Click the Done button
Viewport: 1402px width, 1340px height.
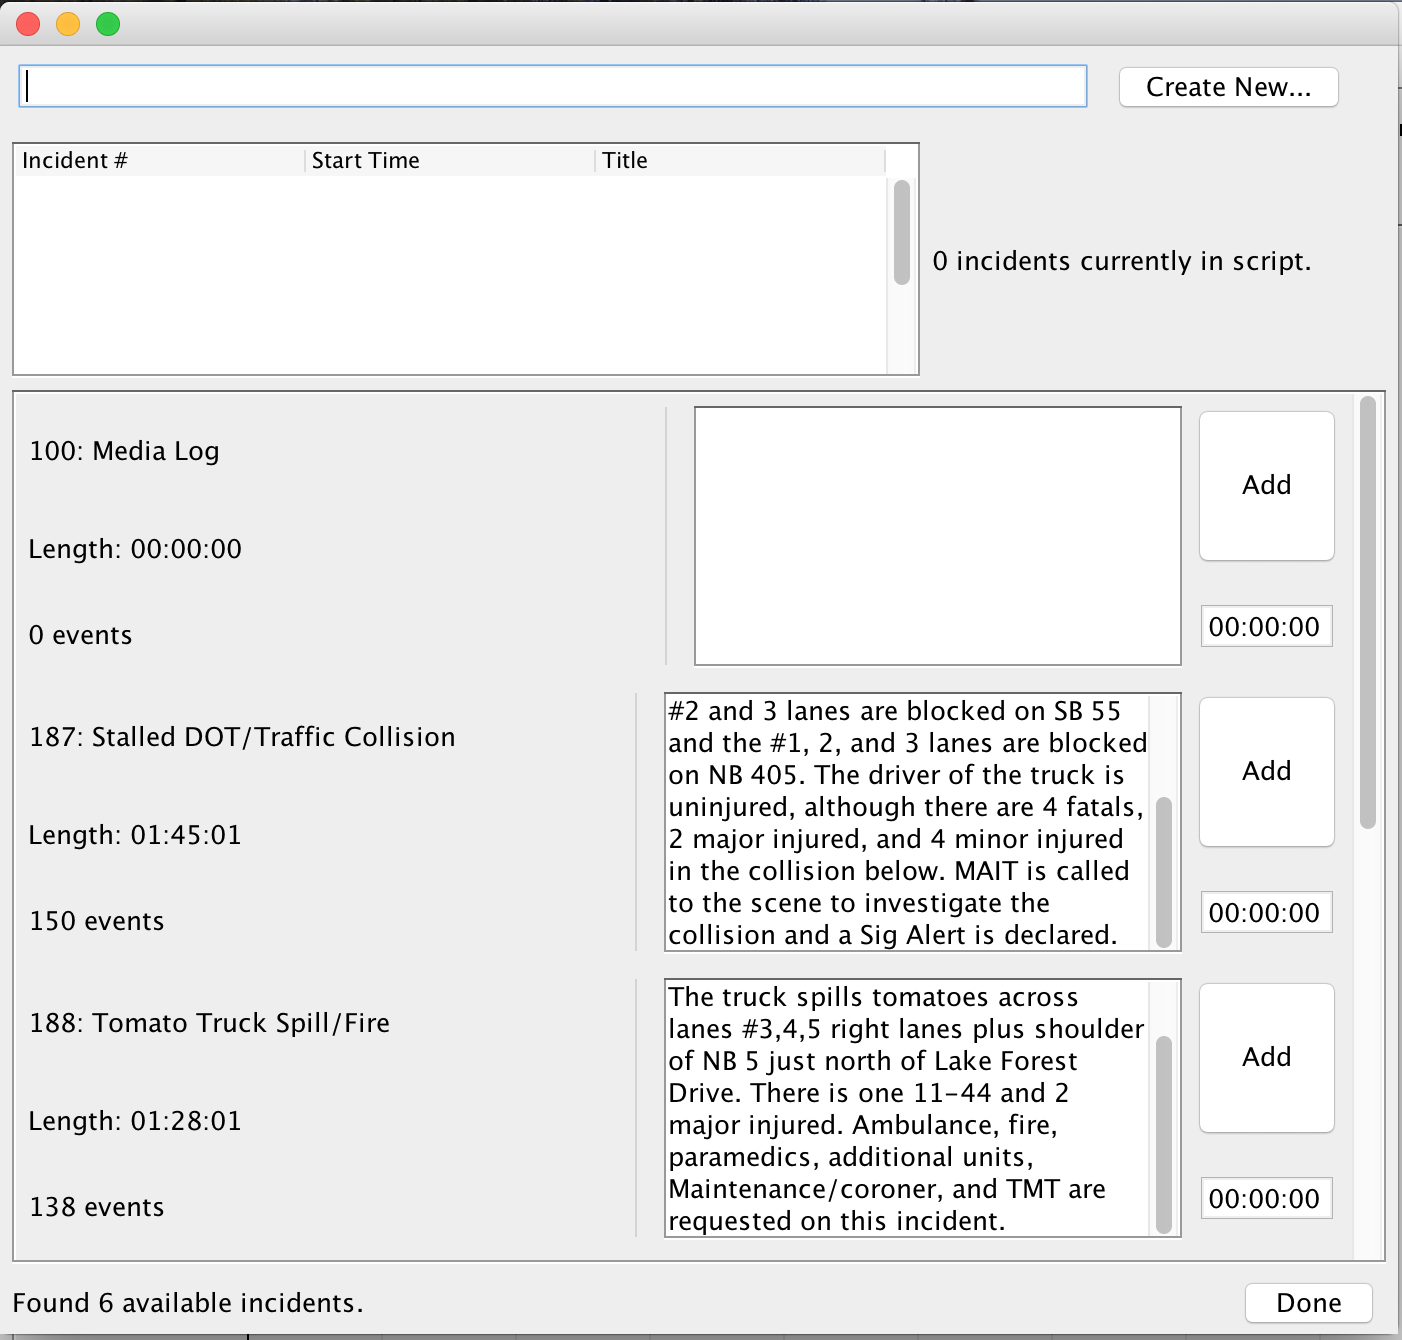(1308, 1303)
